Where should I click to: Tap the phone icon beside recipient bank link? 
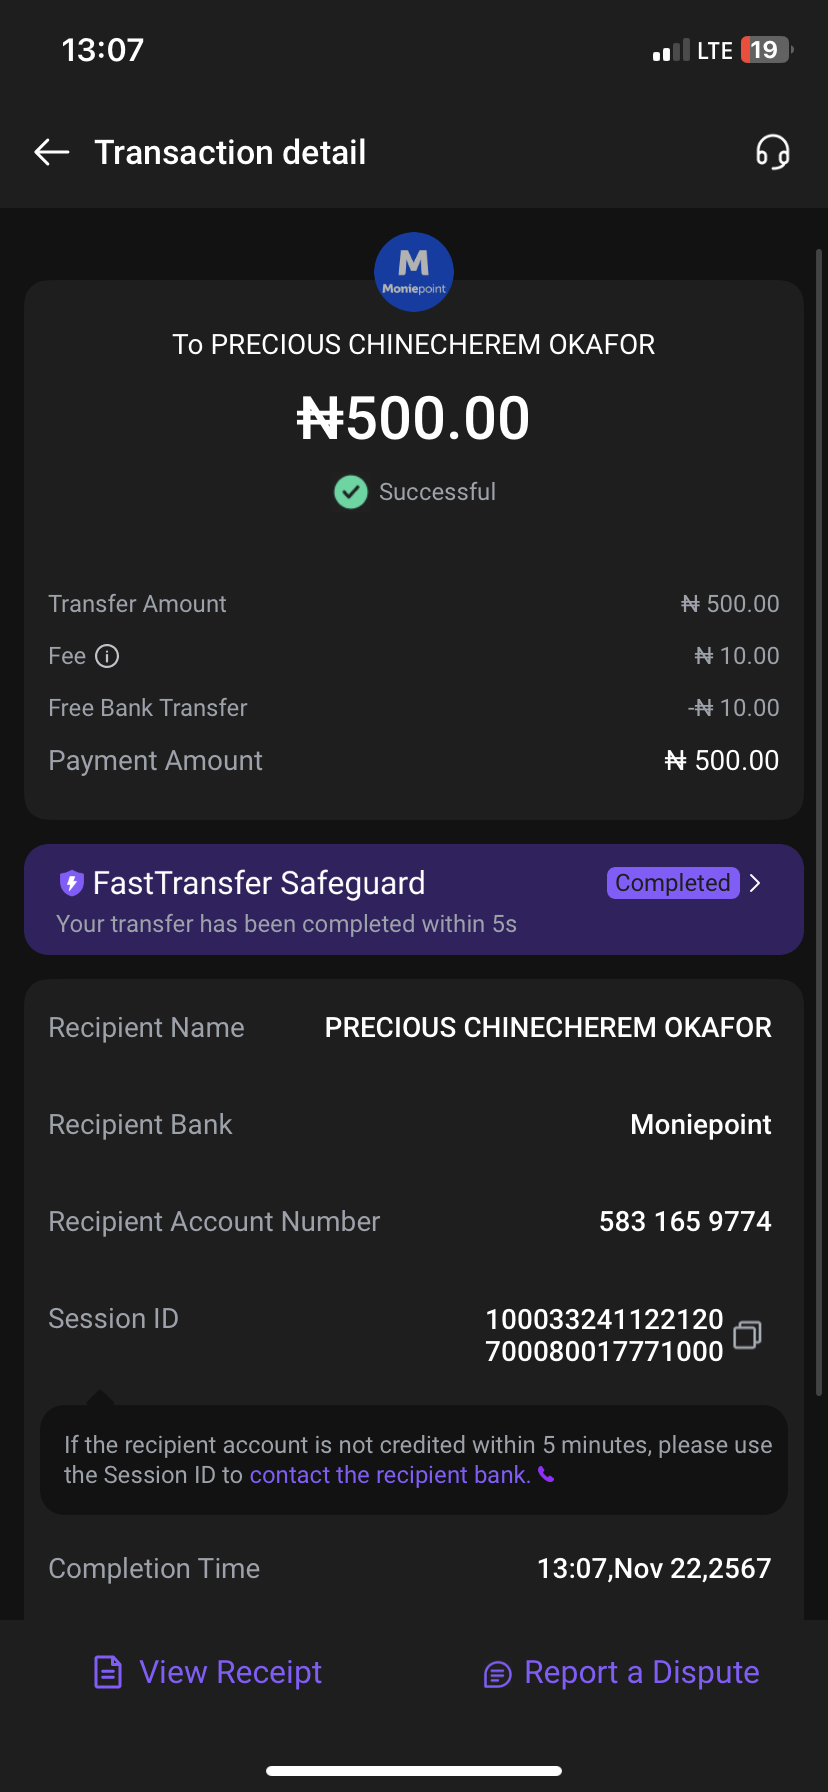point(546,1475)
